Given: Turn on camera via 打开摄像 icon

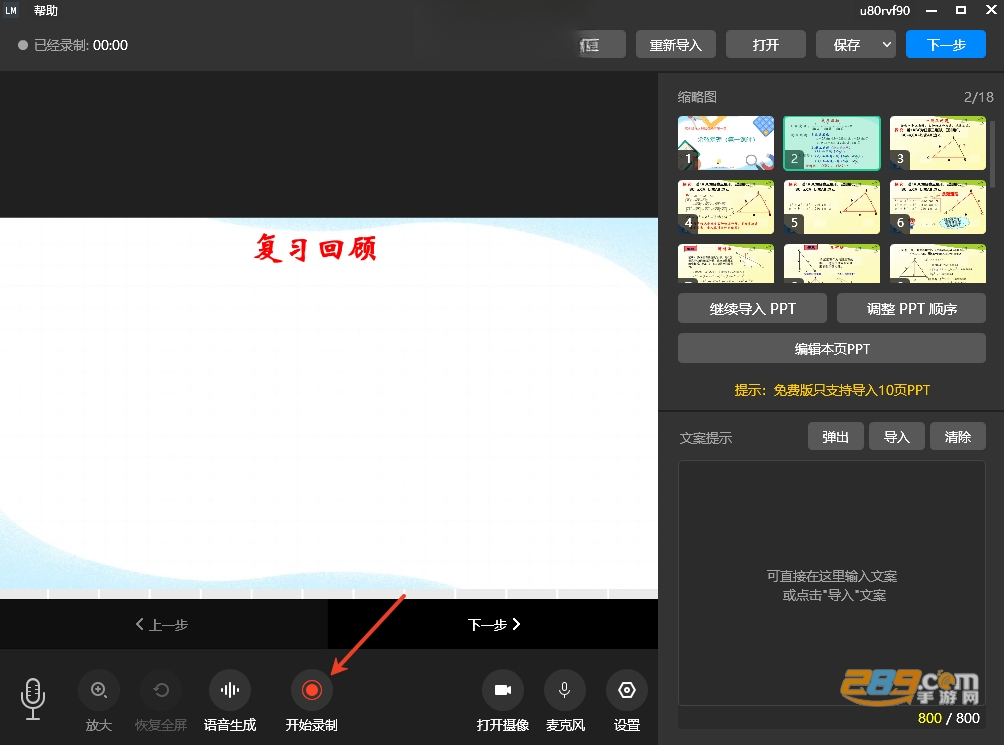Looking at the screenshot, I should 503,690.
